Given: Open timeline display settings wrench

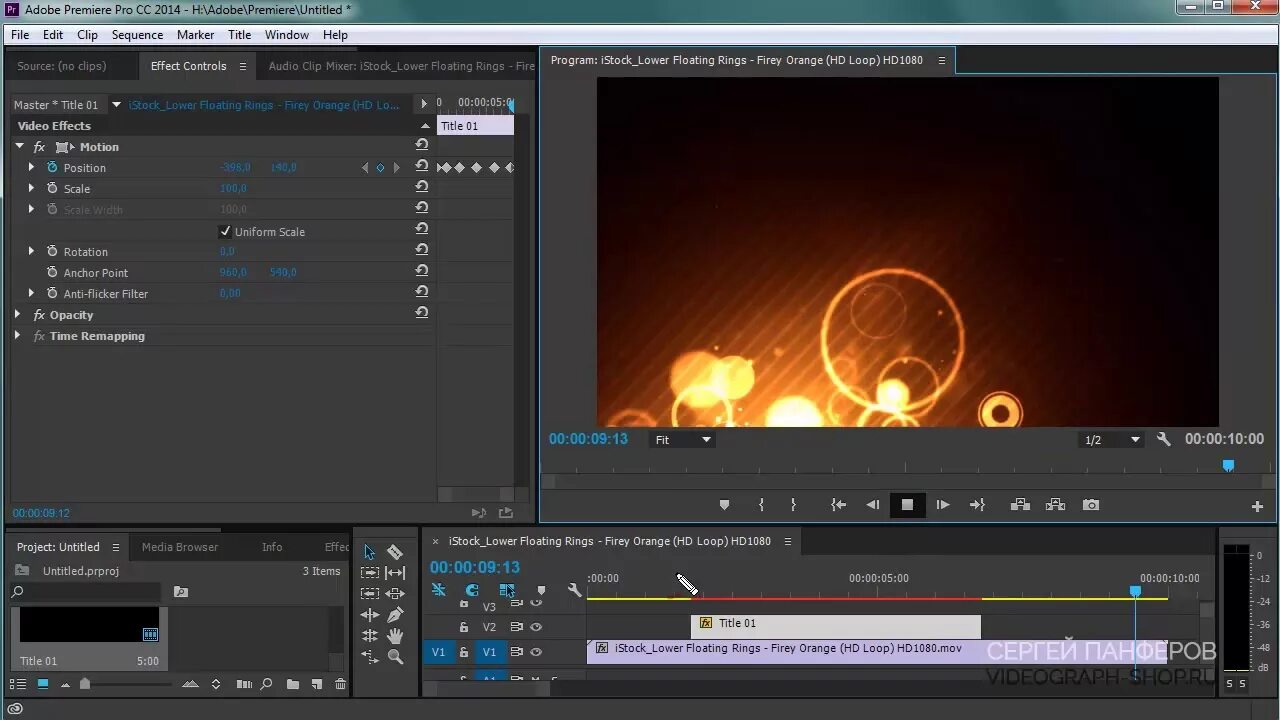Looking at the screenshot, I should (574, 590).
